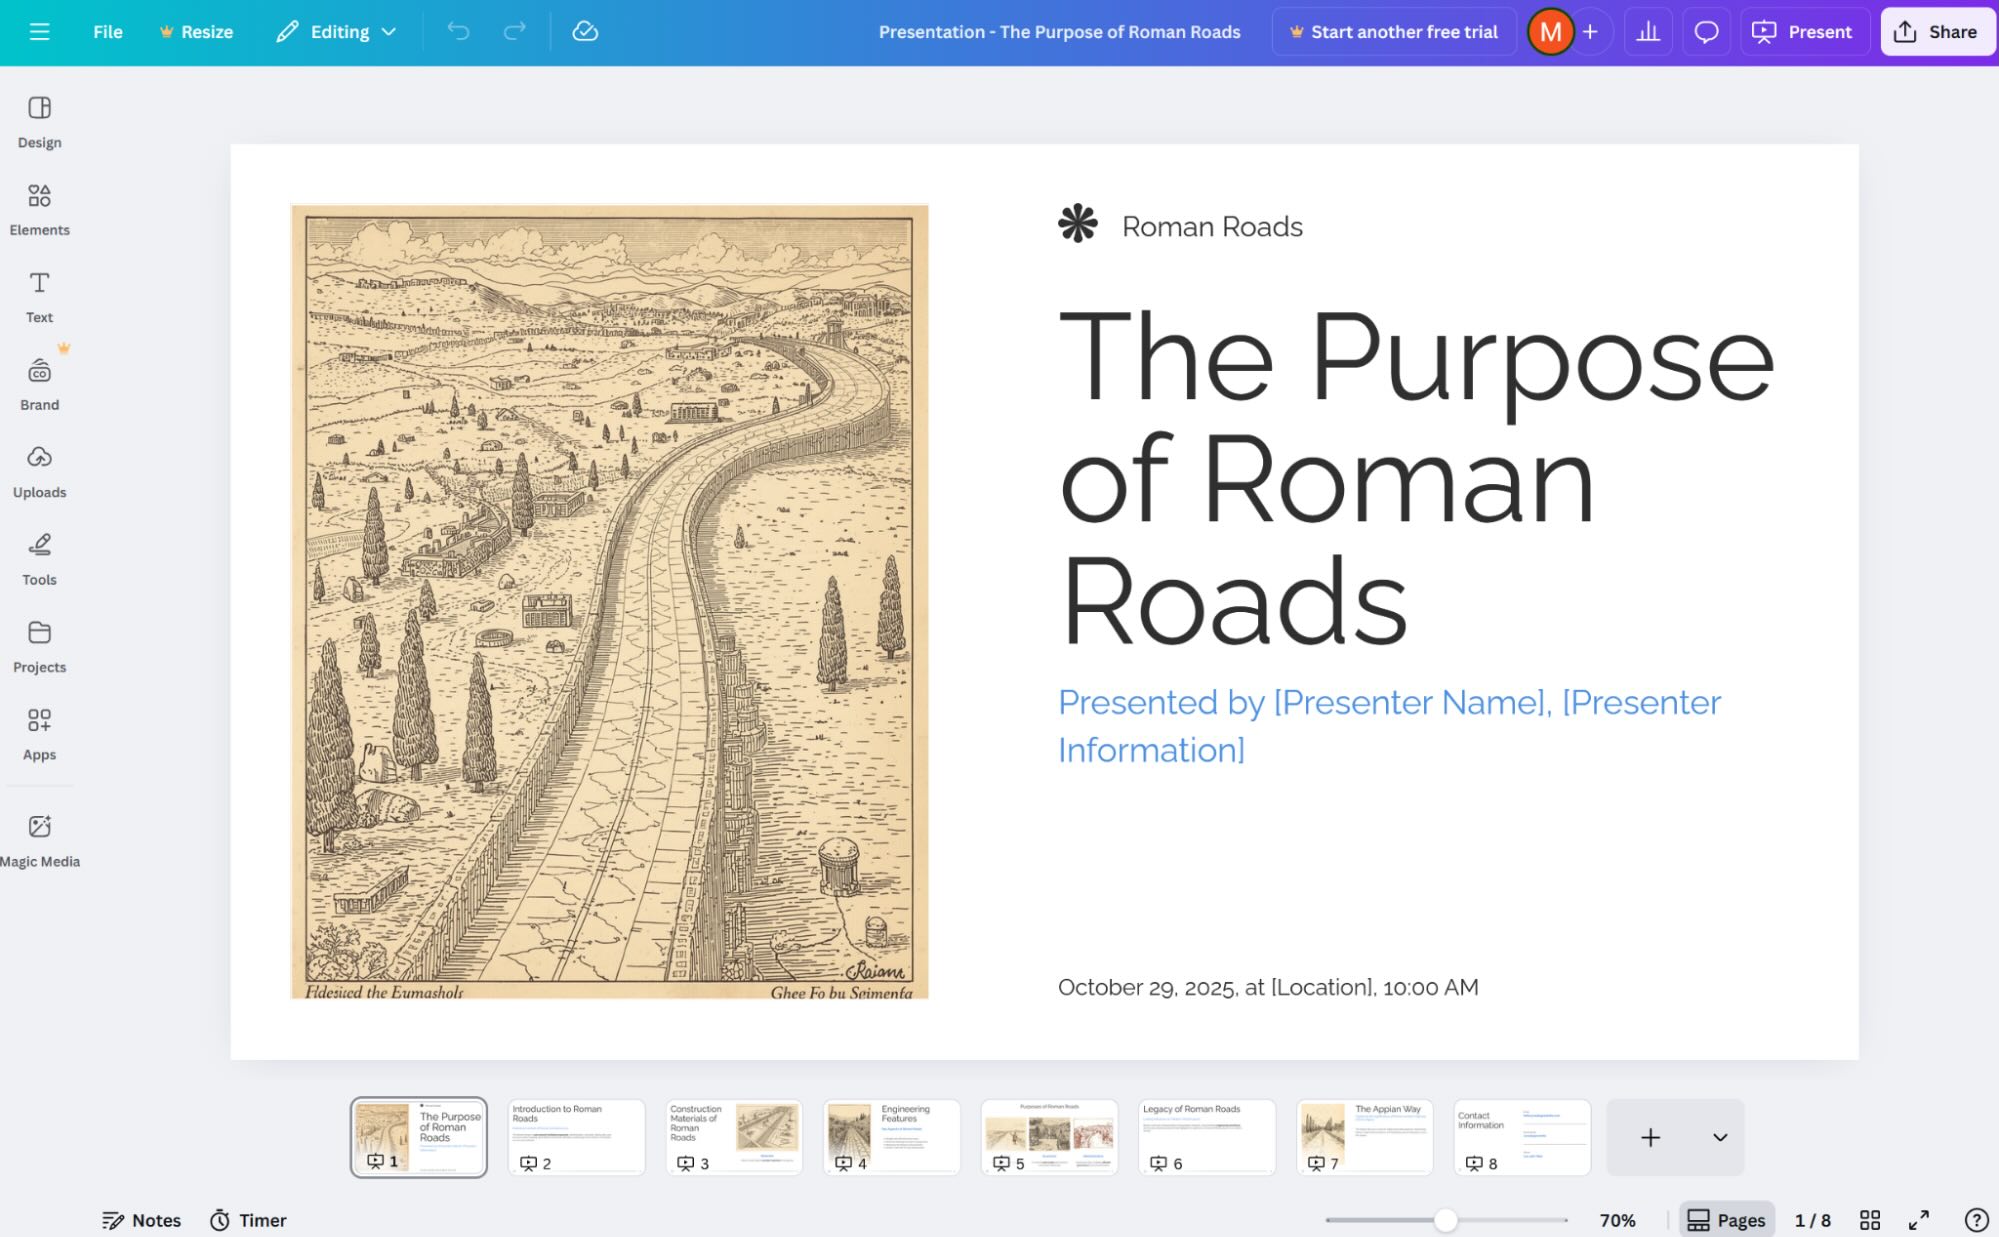Click the Undo arrow
This screenshot has height=1237, width=1999.
point(458,31)
